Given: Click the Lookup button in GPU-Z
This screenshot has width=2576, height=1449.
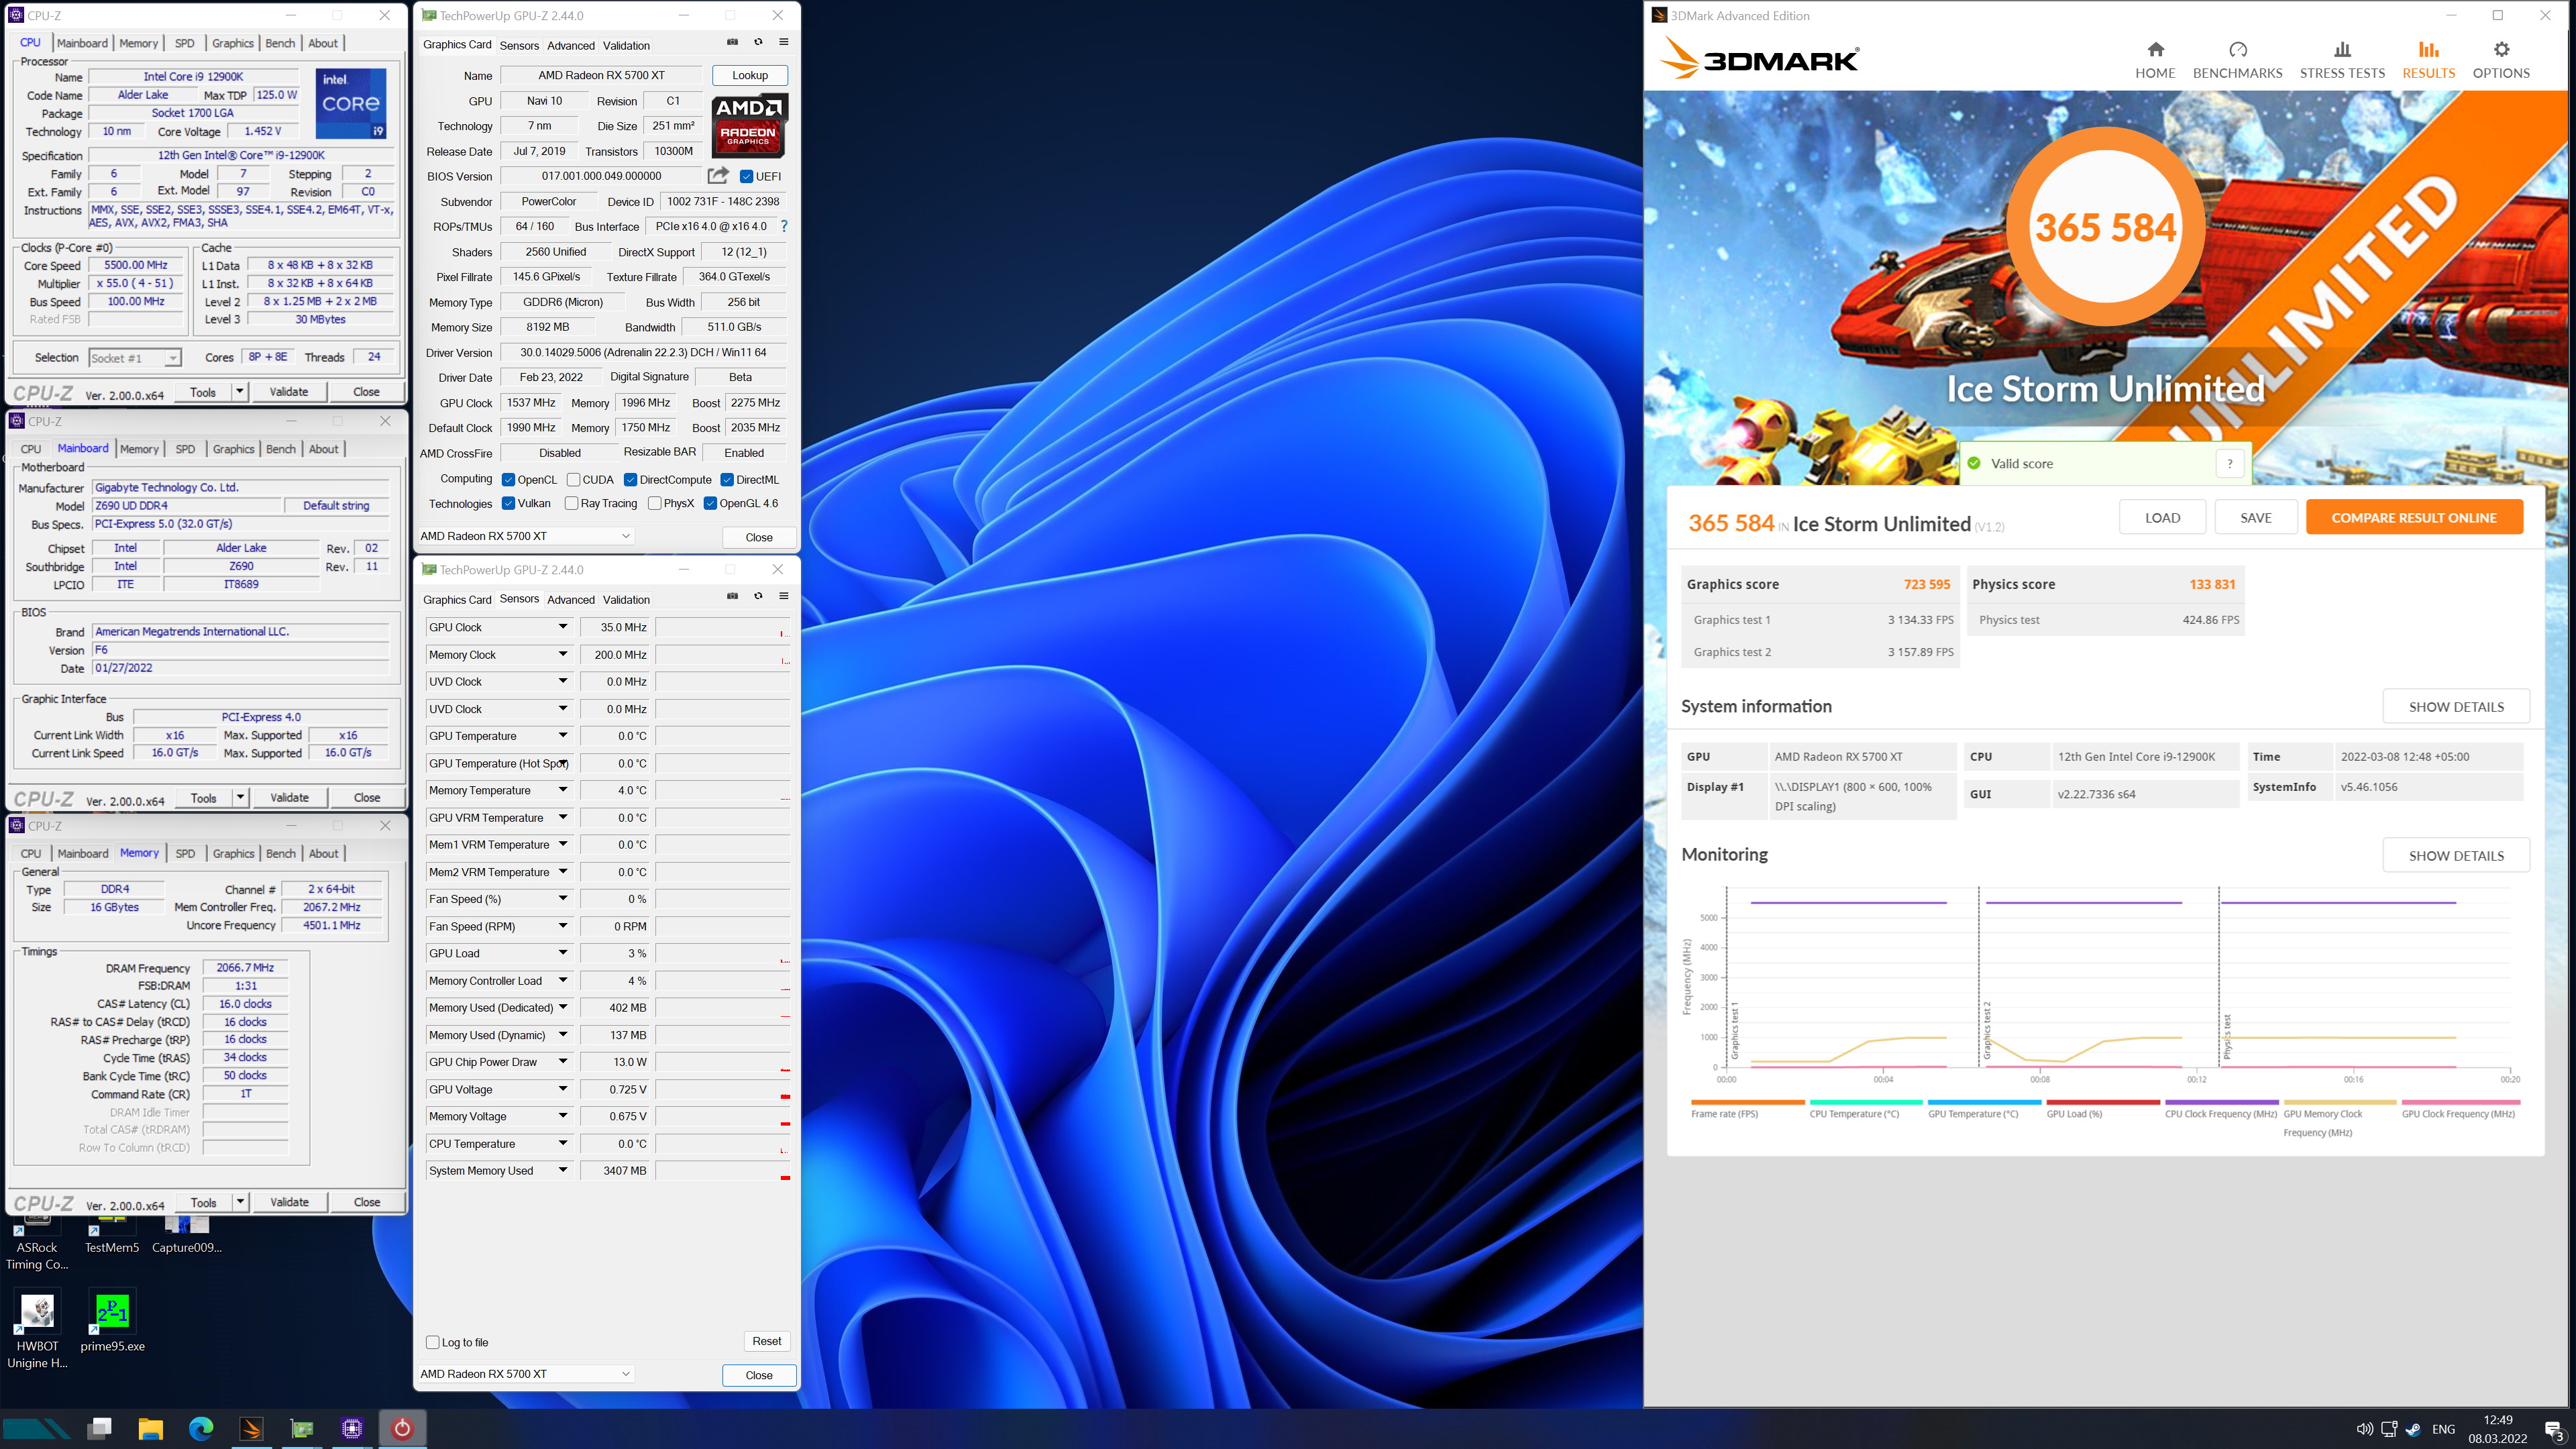Looking at the screenshot, I should pos(750,75).
